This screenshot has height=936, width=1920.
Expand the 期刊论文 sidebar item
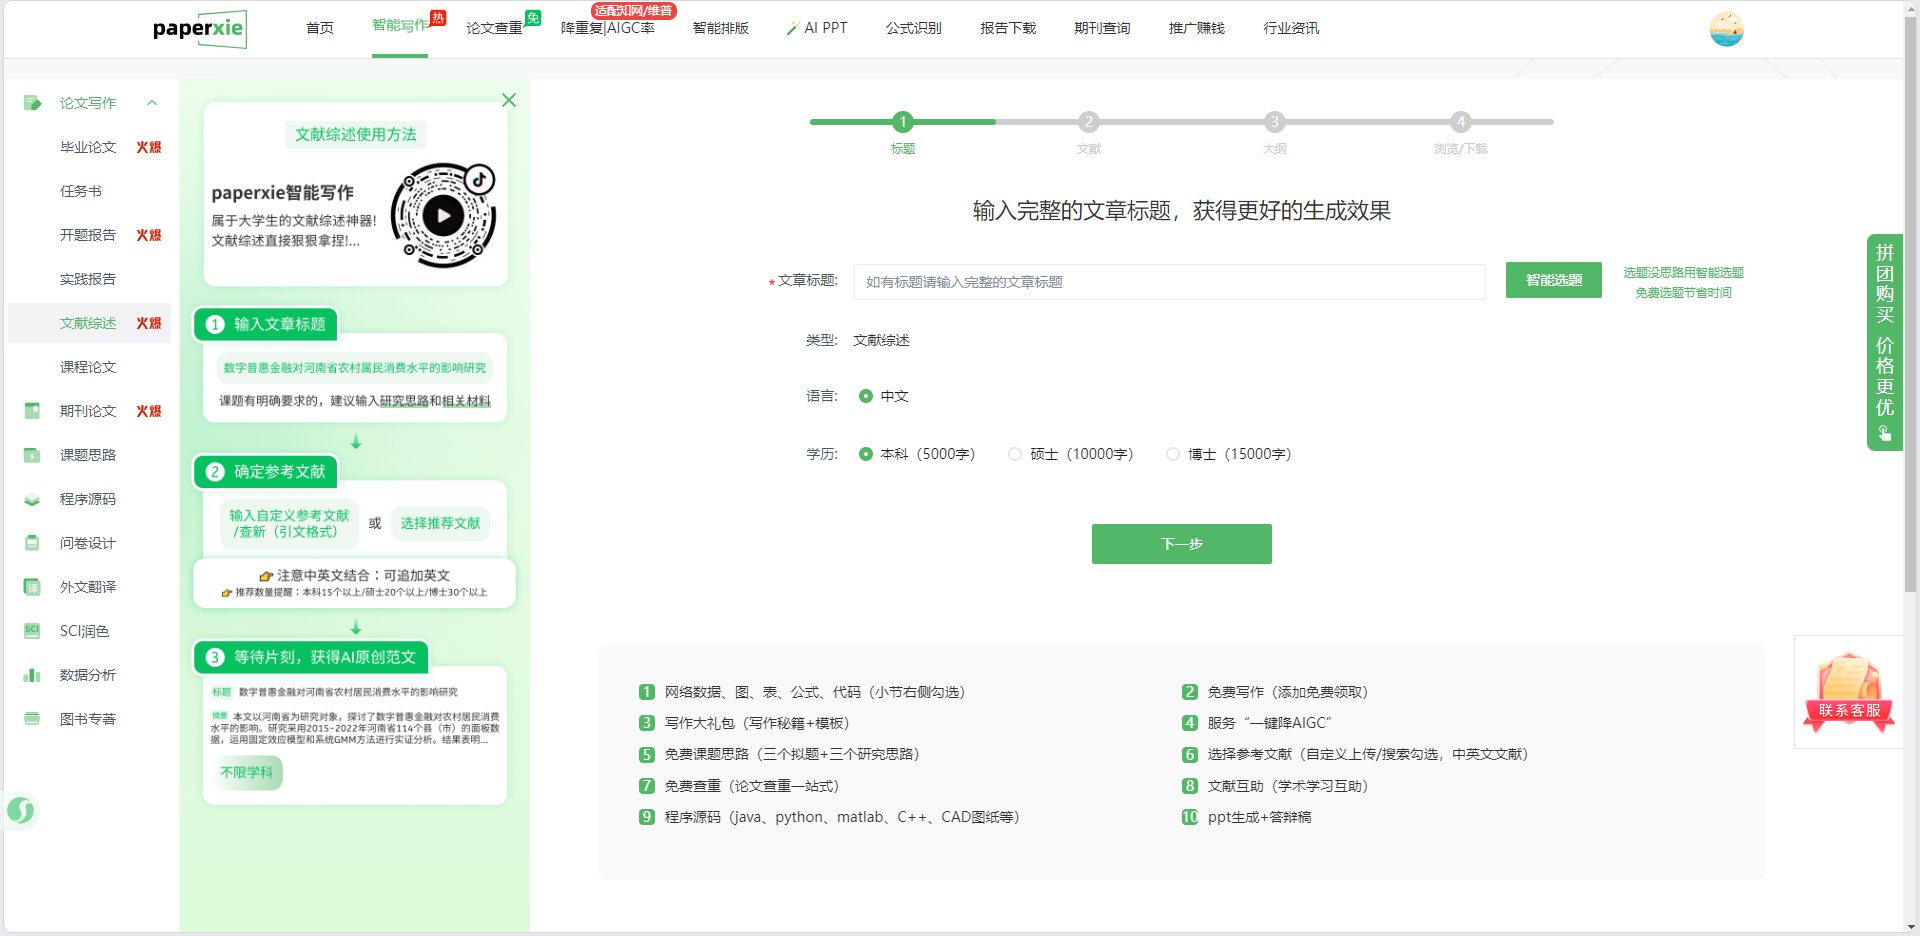(88, 411)
